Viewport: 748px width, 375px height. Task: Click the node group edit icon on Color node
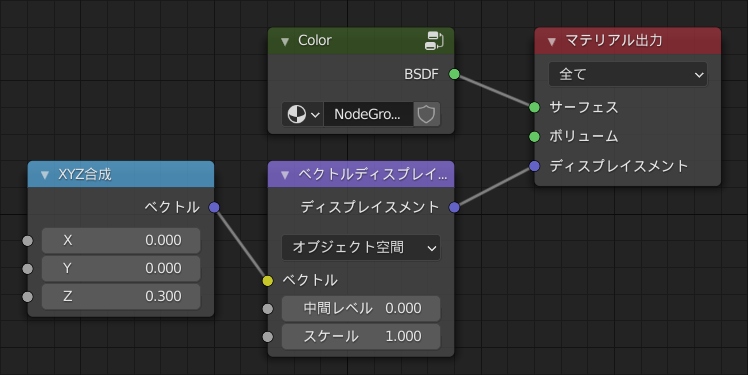pos(434,41)
